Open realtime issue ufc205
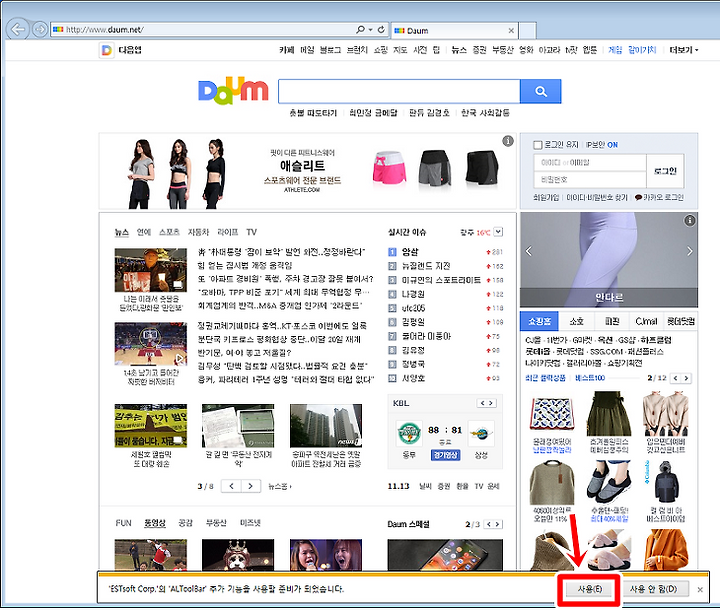The height and width of the screenshot is (610, 720). coord(413,308)
